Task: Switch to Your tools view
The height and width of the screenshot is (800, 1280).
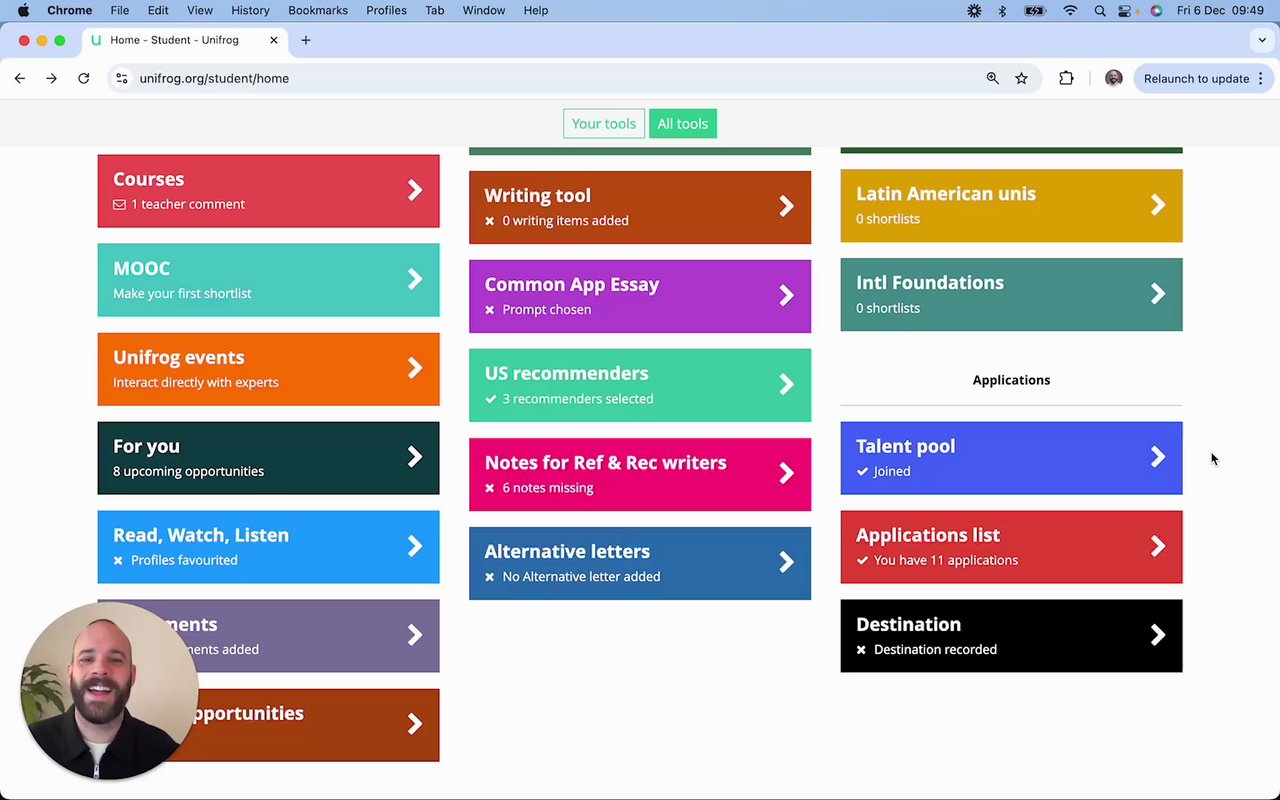Action: (x=603, y=124)
